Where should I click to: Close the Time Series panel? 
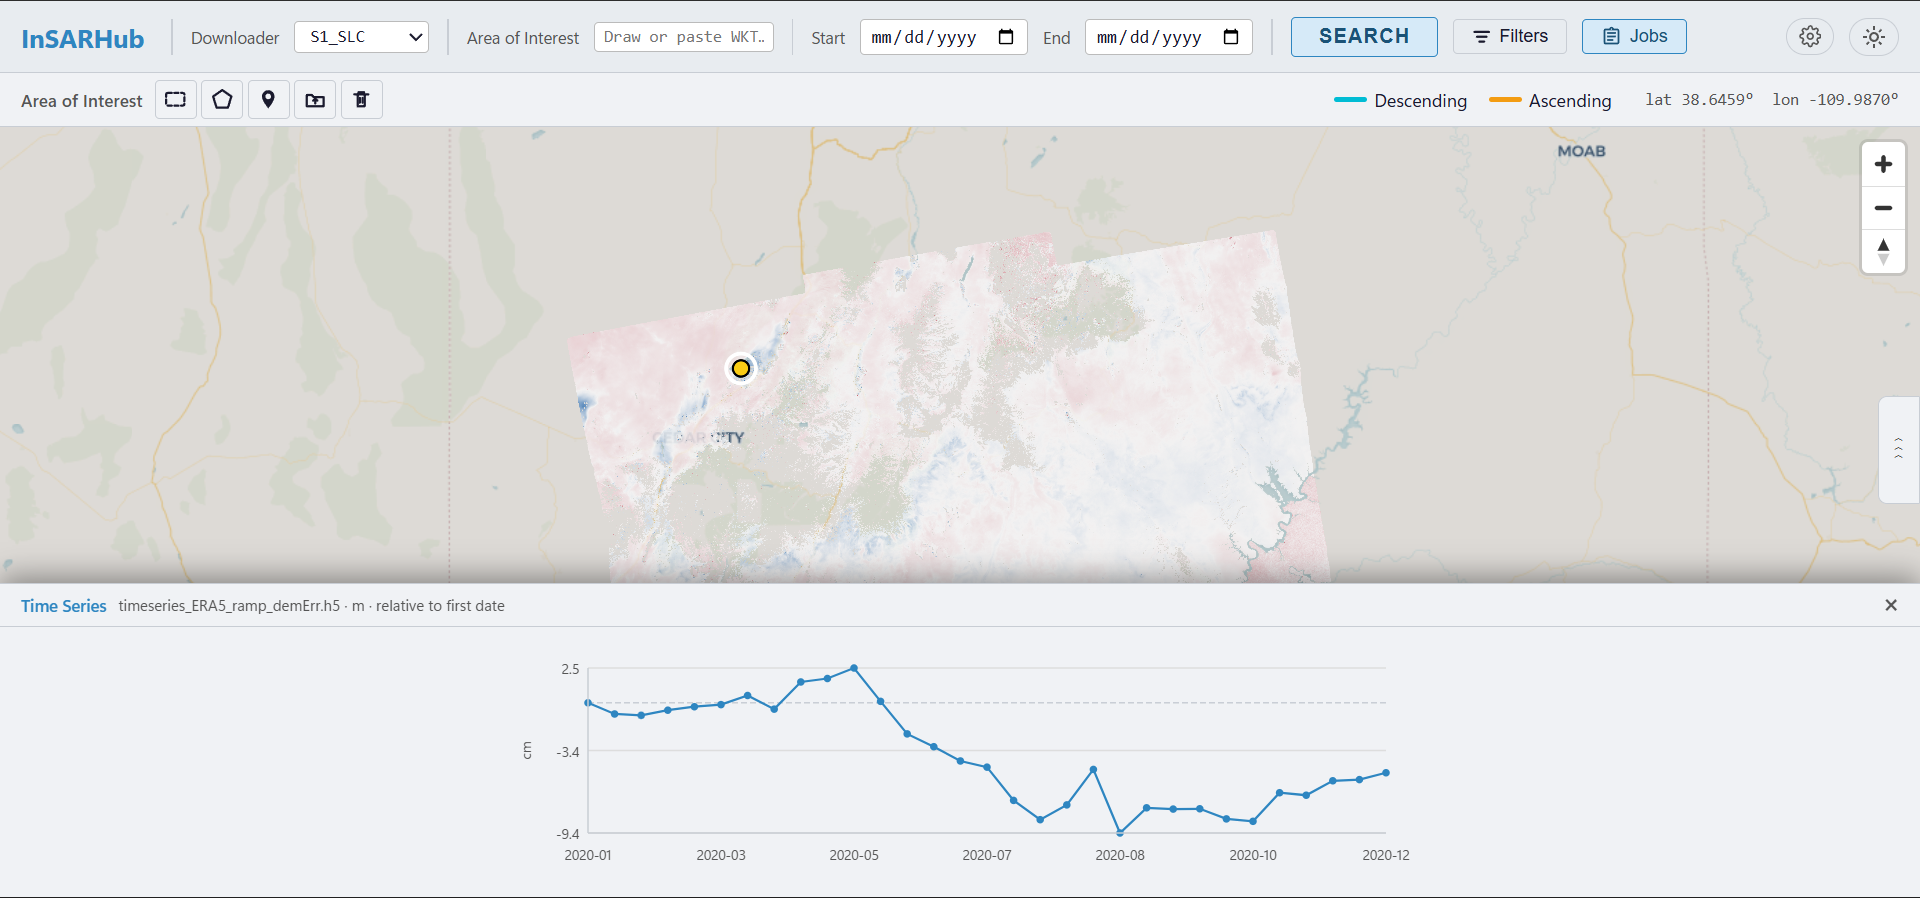(1890, 605)
